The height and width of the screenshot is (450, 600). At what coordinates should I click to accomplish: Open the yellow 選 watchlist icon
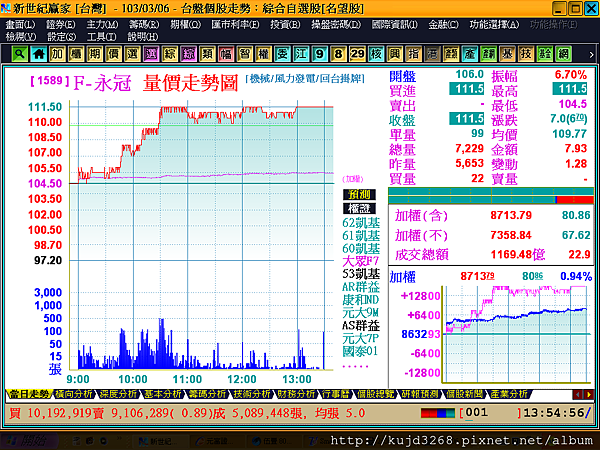pyautogui.click(x=132, y=54)
